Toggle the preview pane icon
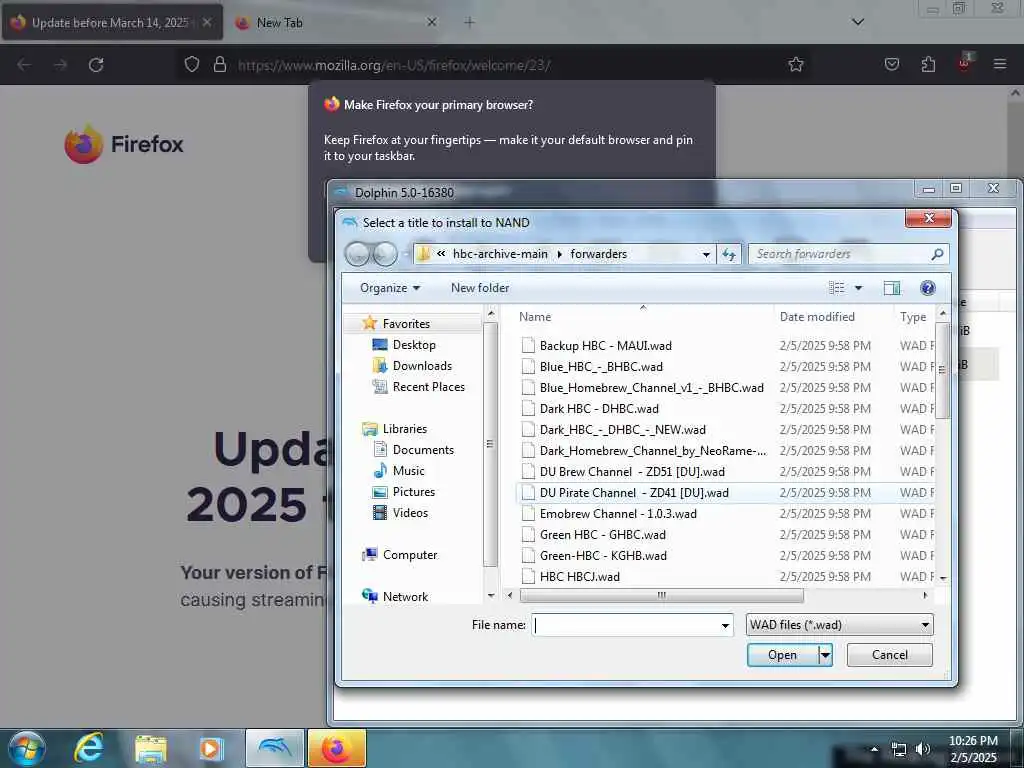Screen dimensions: 1024x768 pyautogui.click(x=891, y=288)
